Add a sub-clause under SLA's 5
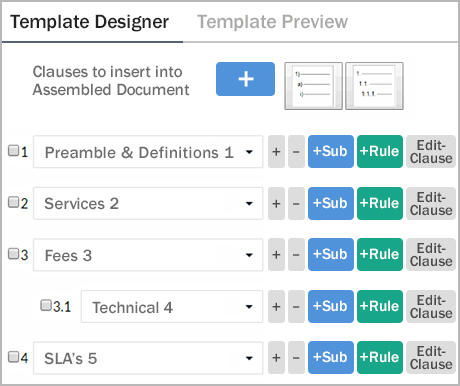The width and height of the screenshot is (460, 386). coord(331,357)
